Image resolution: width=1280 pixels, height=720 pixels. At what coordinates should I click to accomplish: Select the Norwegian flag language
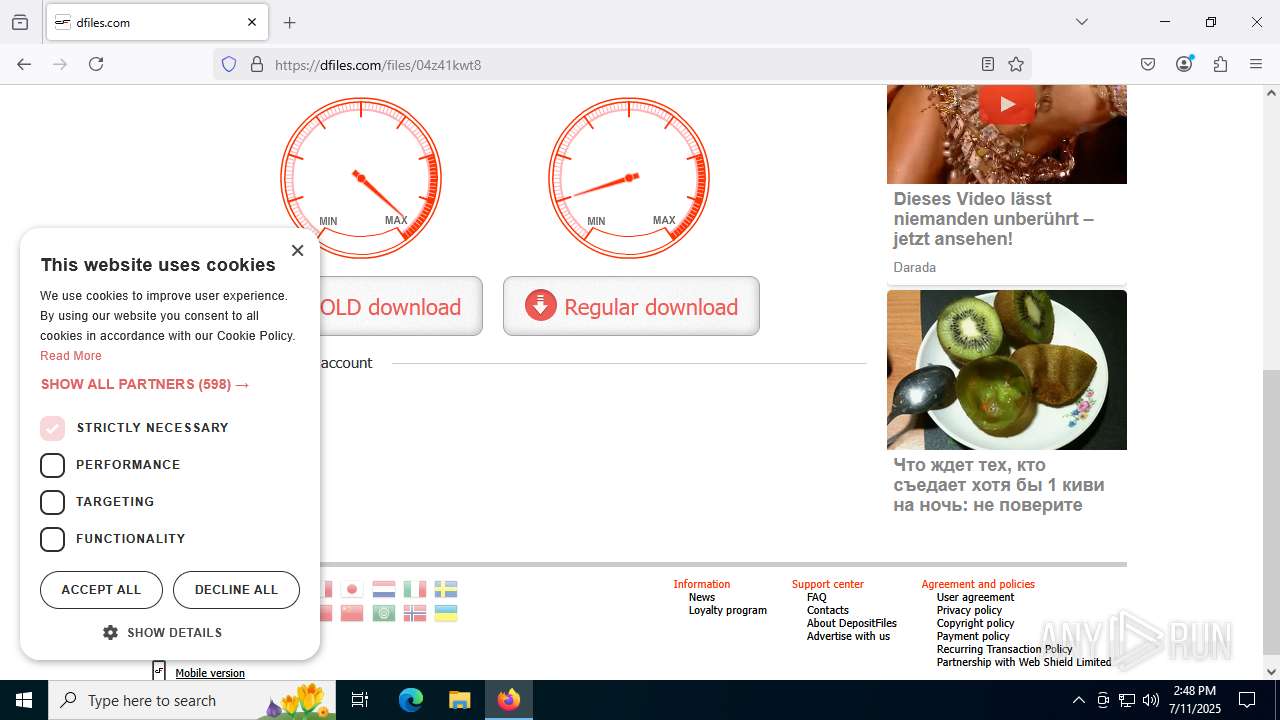415,613
